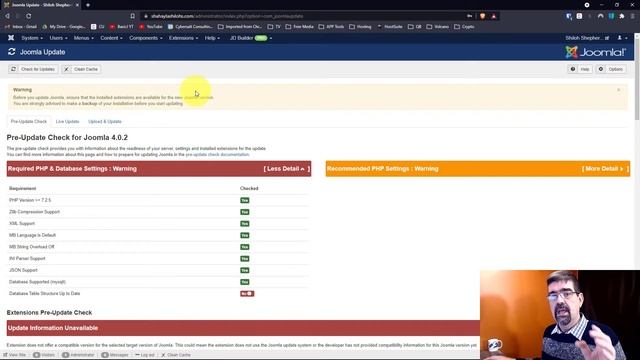Expand Recommended PHP Settings with More Detail
The width and height of the screenshot is (640, 360).
[x=605, y=169]
